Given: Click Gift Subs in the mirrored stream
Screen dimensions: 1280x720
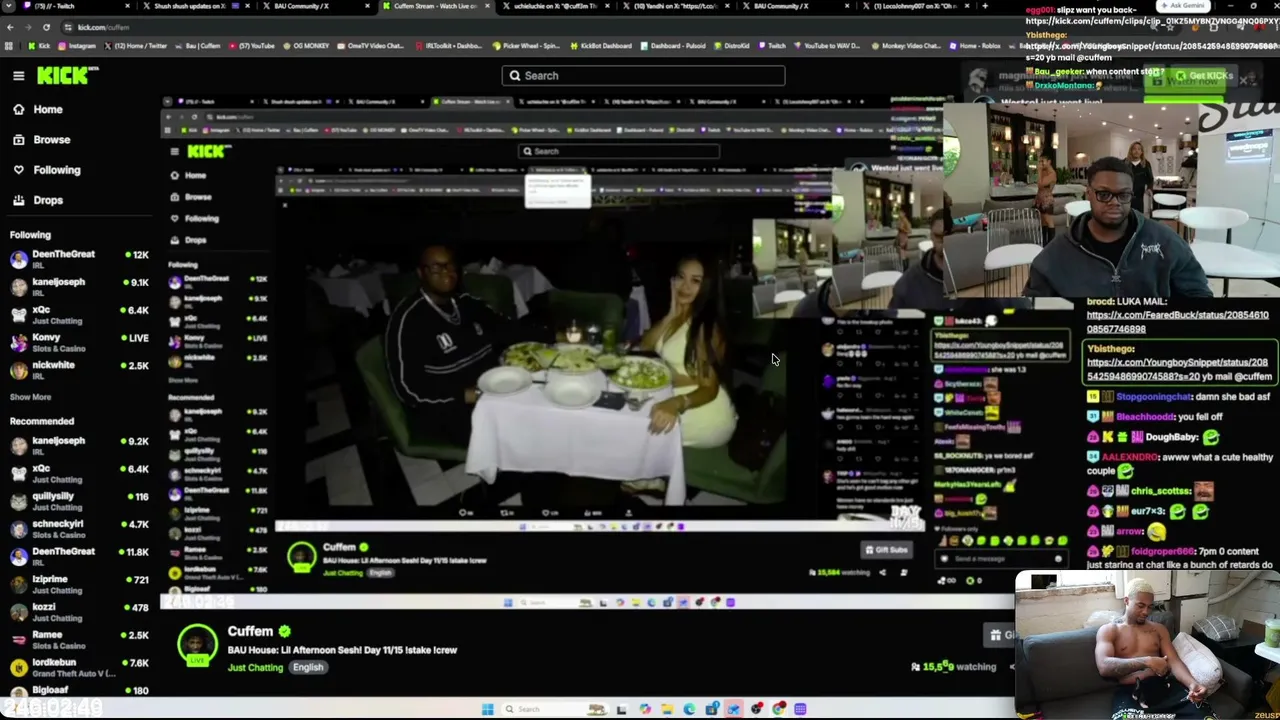Looking at the screenshot, I should tap(886, 550).
